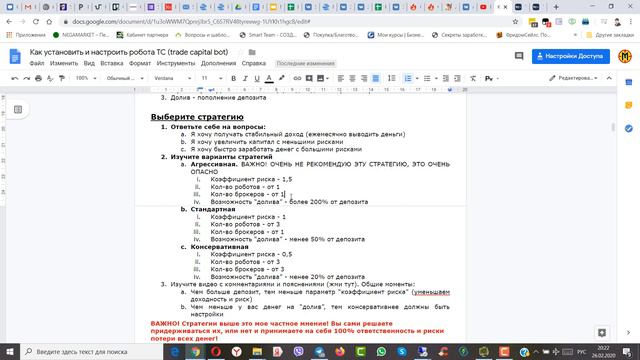Align text to the left

coord(340,78)
